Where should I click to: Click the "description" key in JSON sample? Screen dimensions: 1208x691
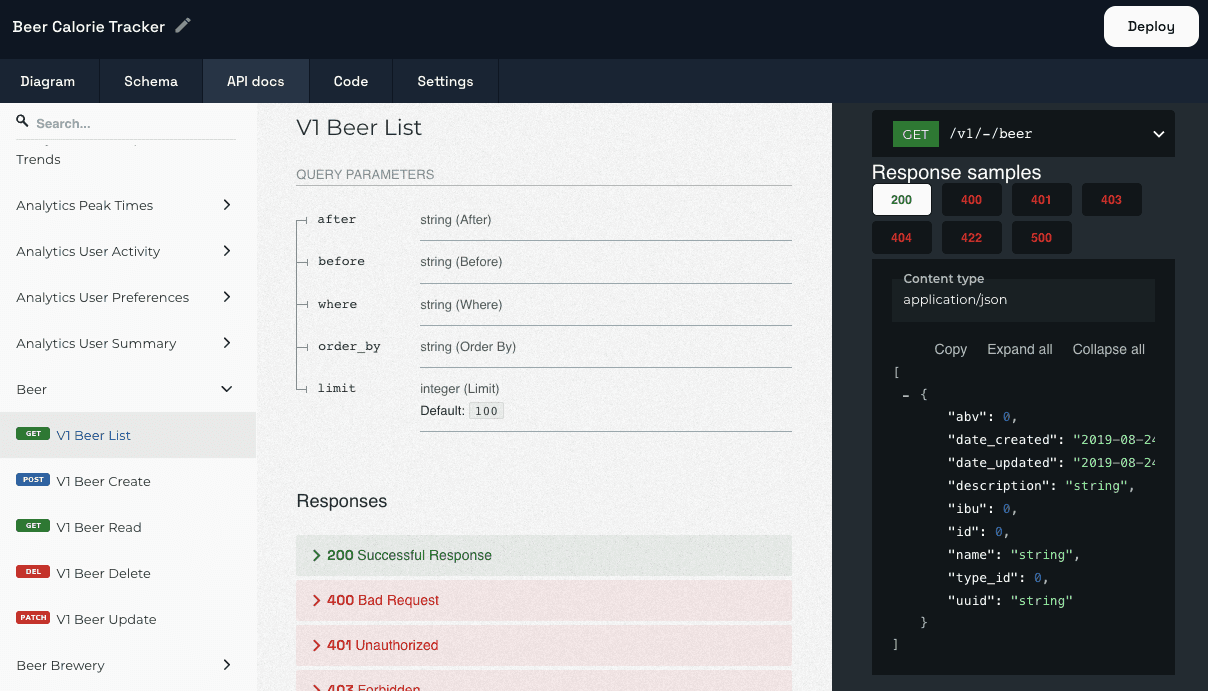pos(997,486)
